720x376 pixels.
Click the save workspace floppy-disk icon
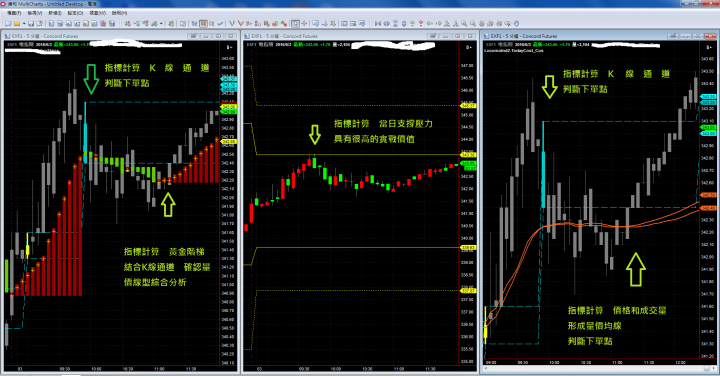tap(31, 23)
